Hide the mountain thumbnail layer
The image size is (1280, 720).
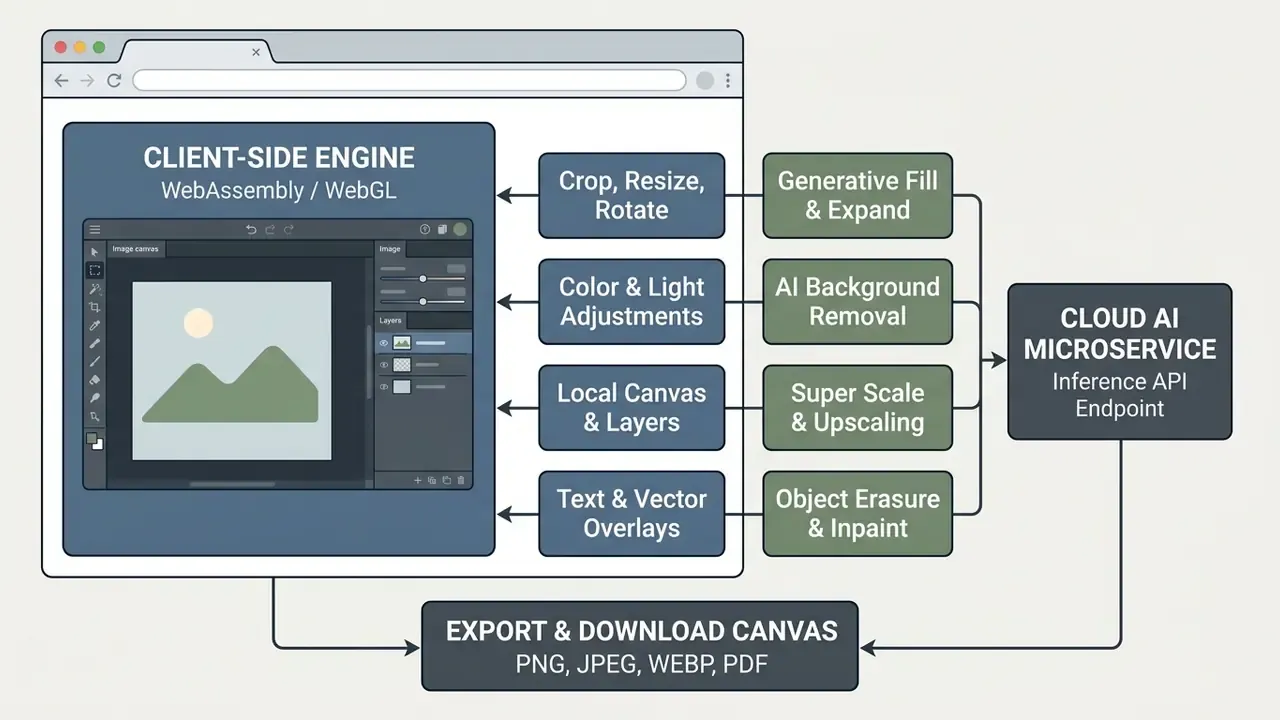384,343
